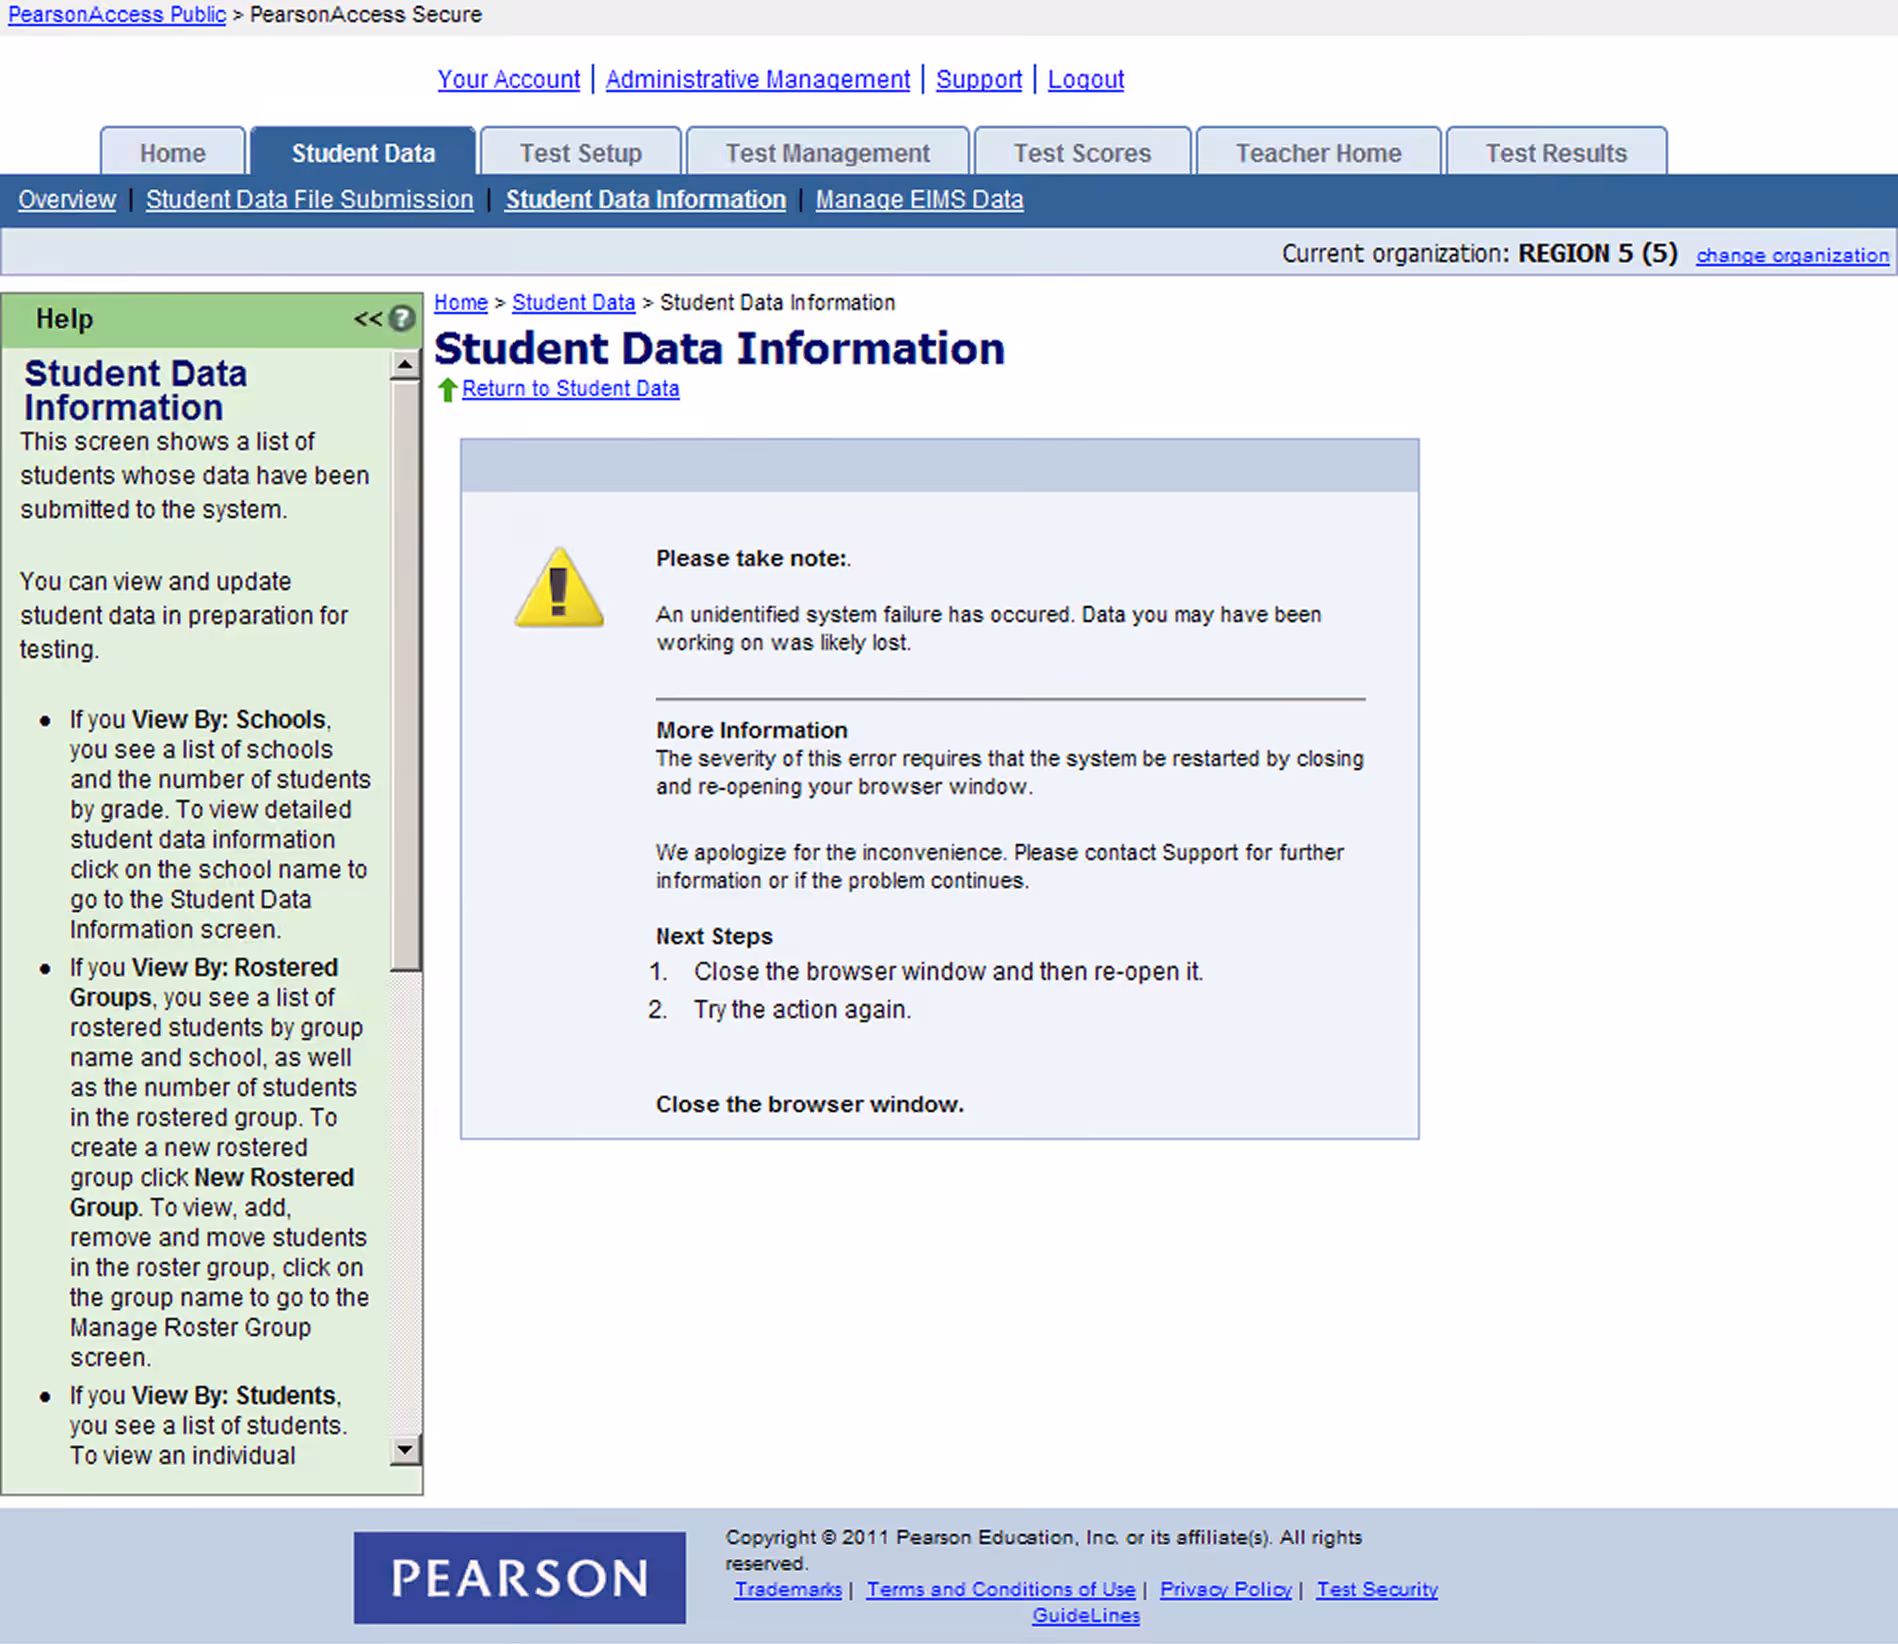Click the "Student Data Information" page heading
The width and height of the screenshot is (1898, 1644).
(720, 348)
